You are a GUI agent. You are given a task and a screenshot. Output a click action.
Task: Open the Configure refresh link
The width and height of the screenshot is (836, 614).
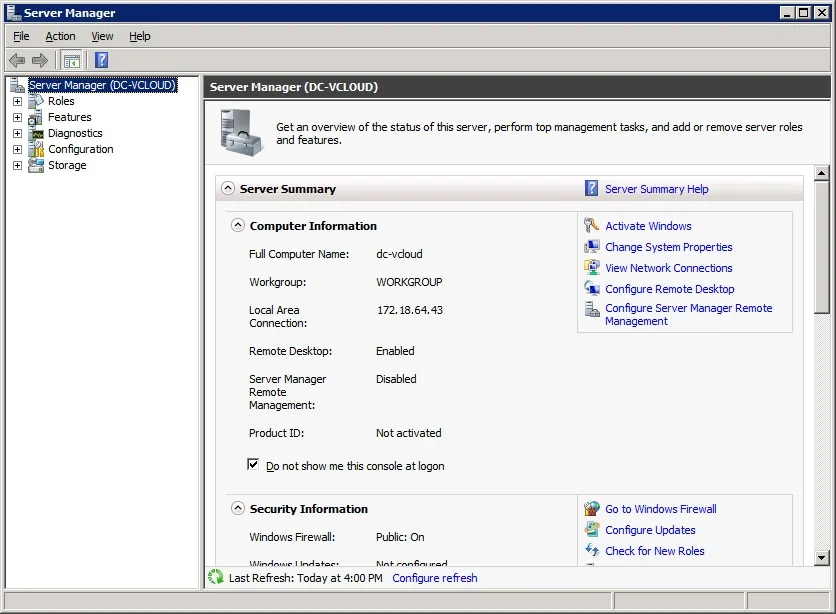point(435,578)
